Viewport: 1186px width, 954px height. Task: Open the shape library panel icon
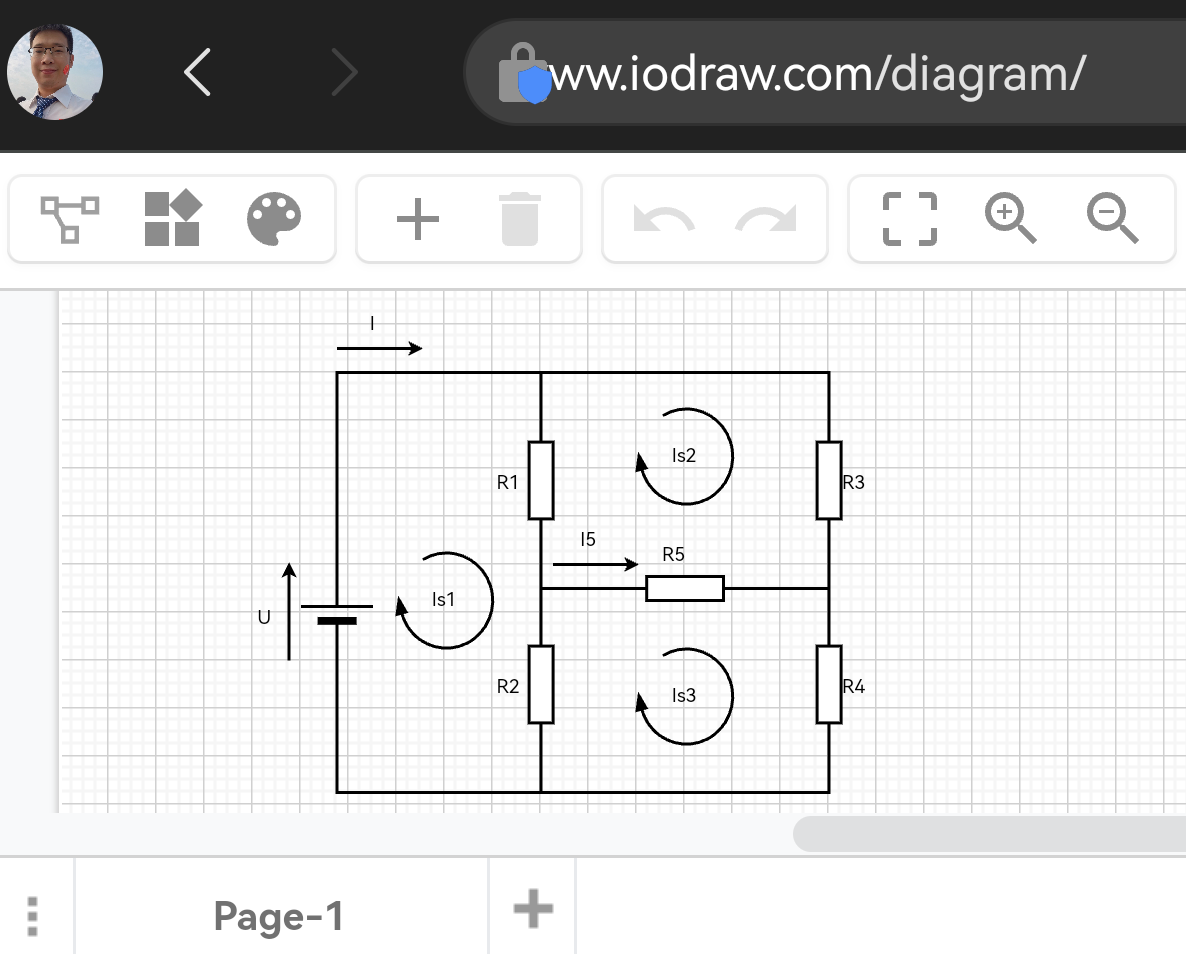coord(170,218)
